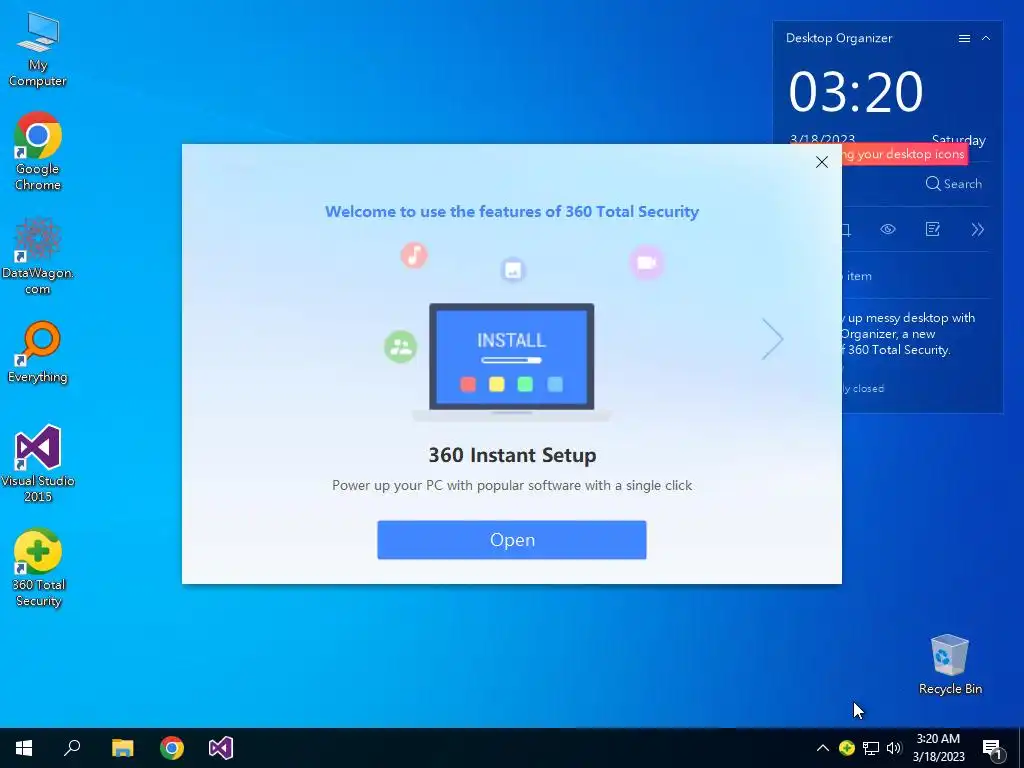Click the Open button for 360 Instant Setup

pos(512,540)
